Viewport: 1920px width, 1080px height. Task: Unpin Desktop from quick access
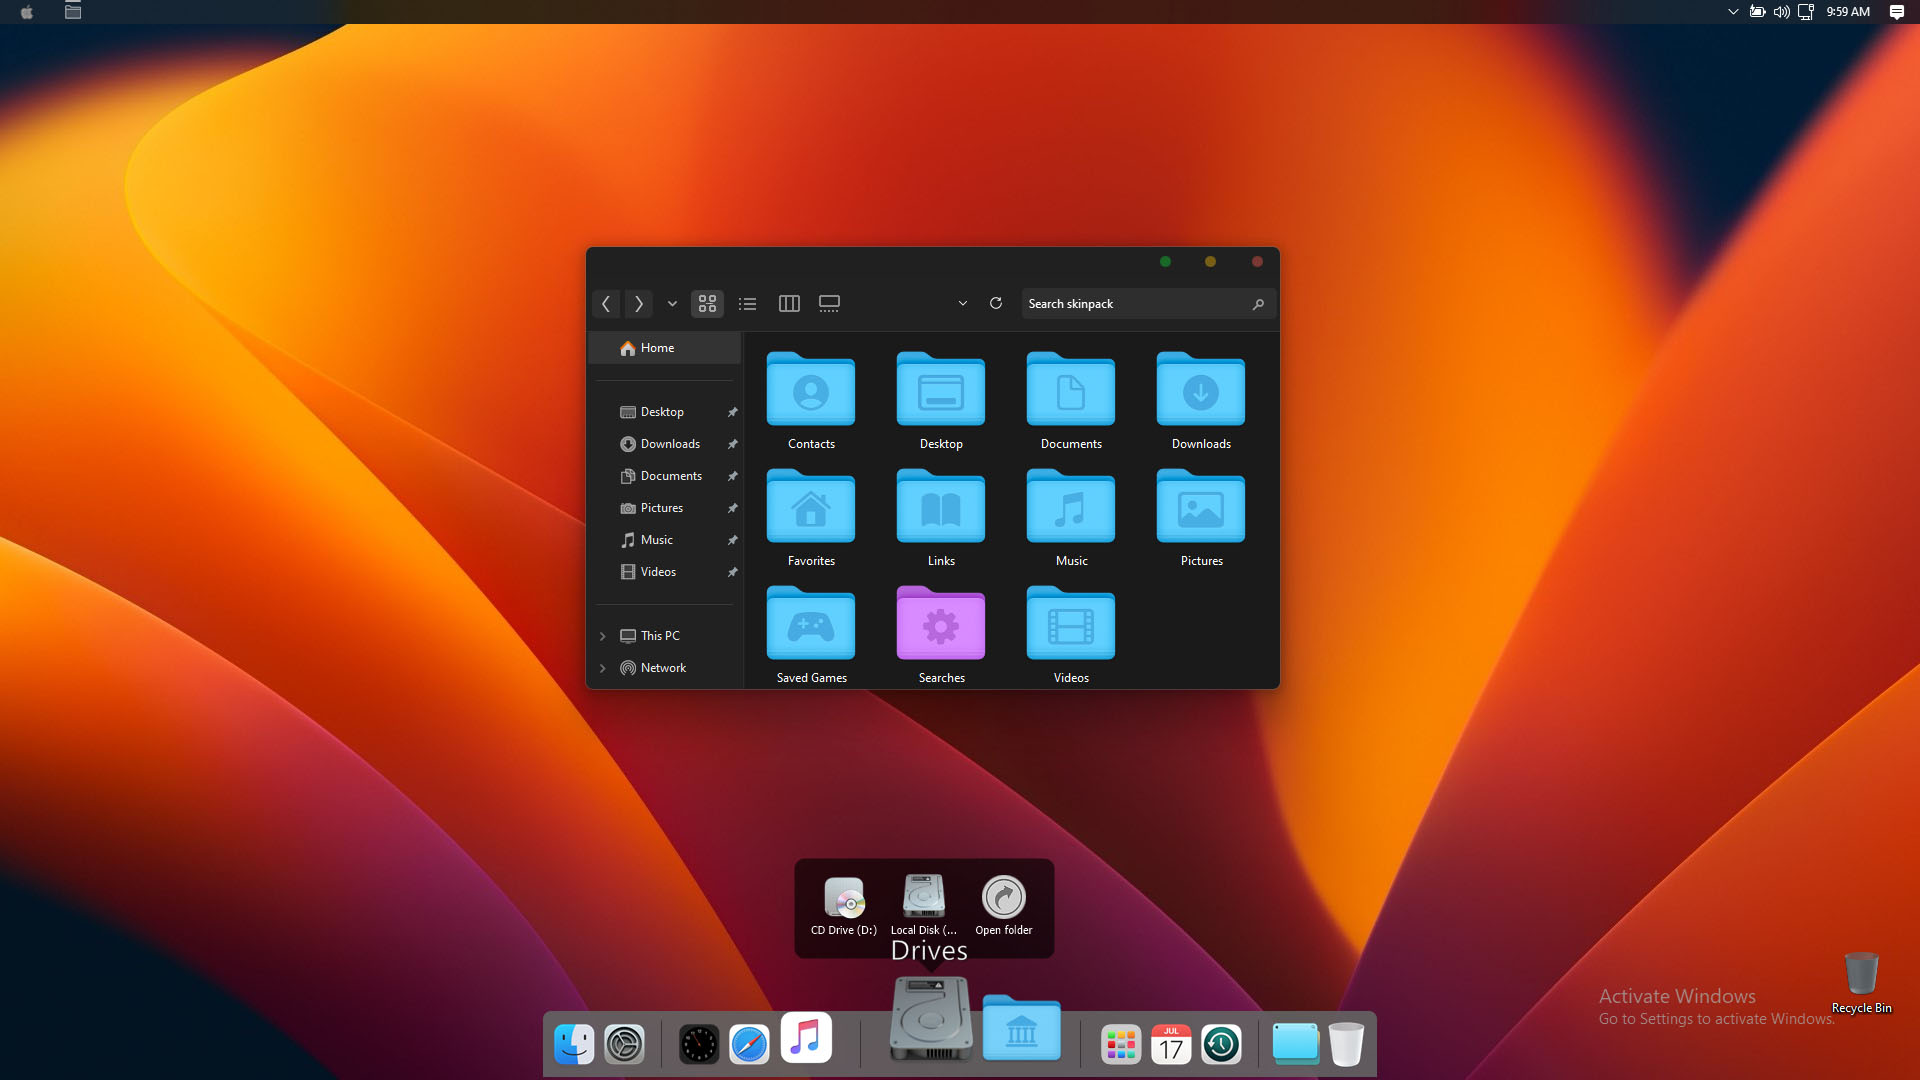(732, 412)
